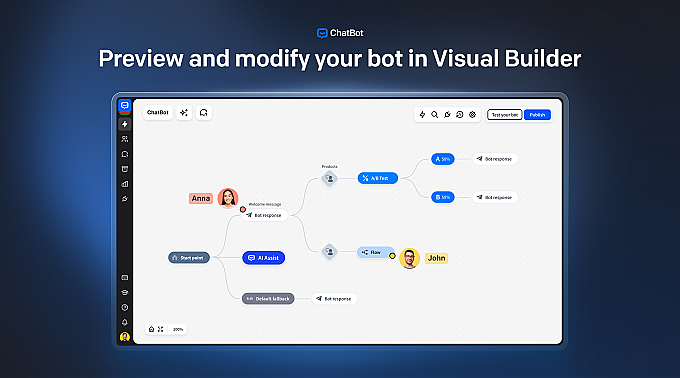Open version history clock icon in the toolbar
The image size is (680, 378).
coord(460,114)
